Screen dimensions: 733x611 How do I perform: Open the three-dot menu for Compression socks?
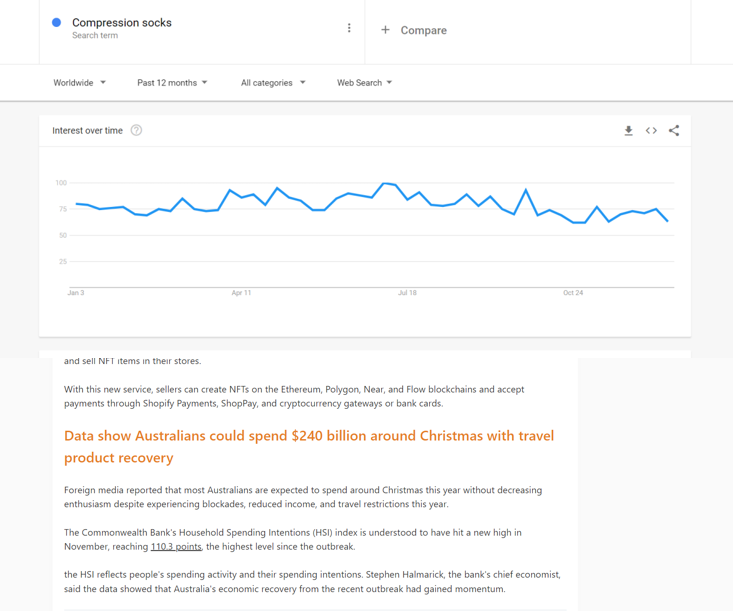click(349, 28)
